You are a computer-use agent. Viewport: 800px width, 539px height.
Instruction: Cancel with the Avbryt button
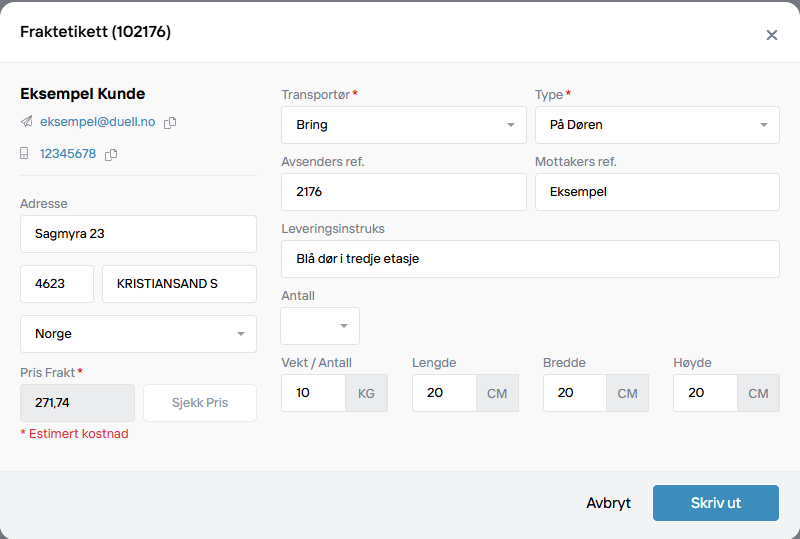pyautogui.click(x=608, y=503)
